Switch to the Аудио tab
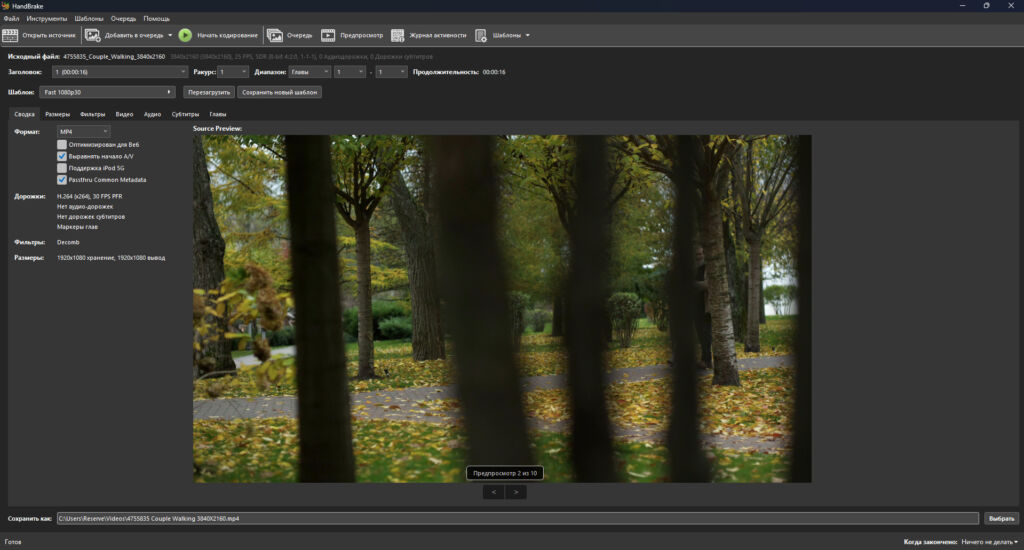 click(x=152, y=114)
